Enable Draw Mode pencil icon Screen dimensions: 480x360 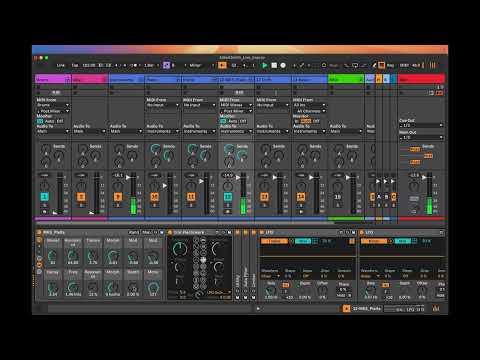click(374, 65)
